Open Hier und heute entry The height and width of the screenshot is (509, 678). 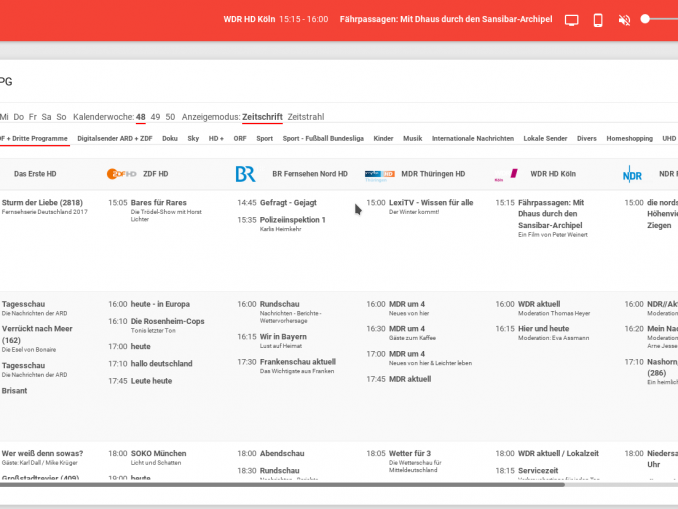[x=544, y=329]
